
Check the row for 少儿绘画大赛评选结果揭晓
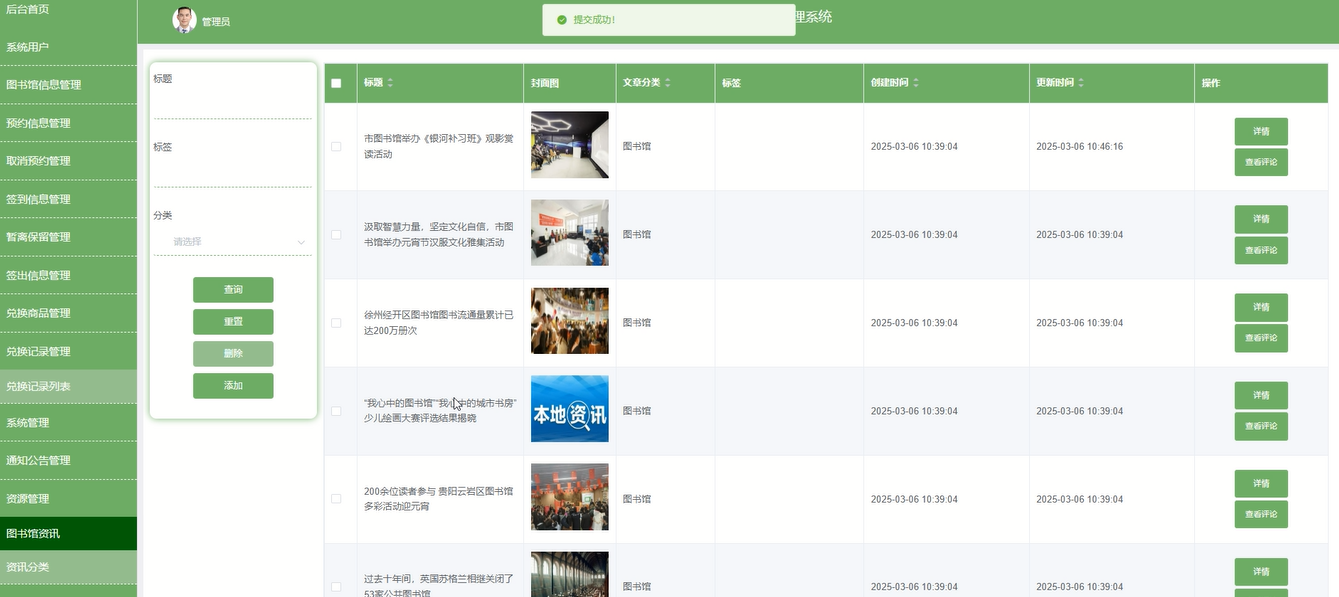pos(336,411)
